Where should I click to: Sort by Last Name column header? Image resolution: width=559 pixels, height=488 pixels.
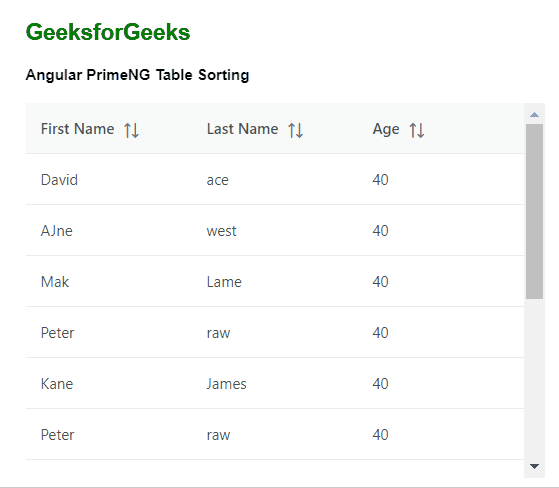(242, 129)
